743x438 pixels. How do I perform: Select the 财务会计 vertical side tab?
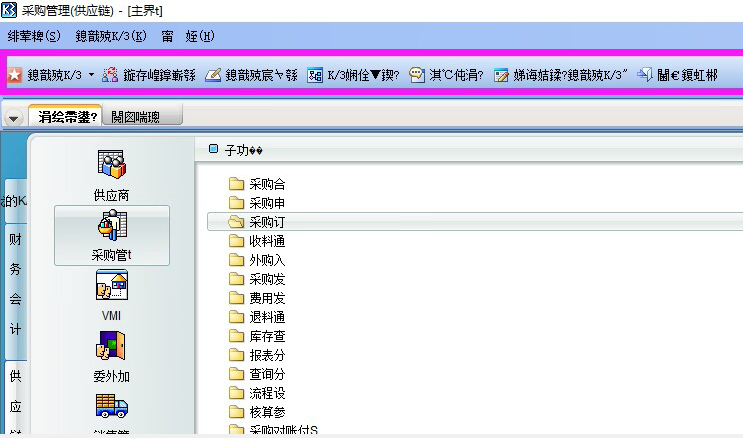pos(15,283)
